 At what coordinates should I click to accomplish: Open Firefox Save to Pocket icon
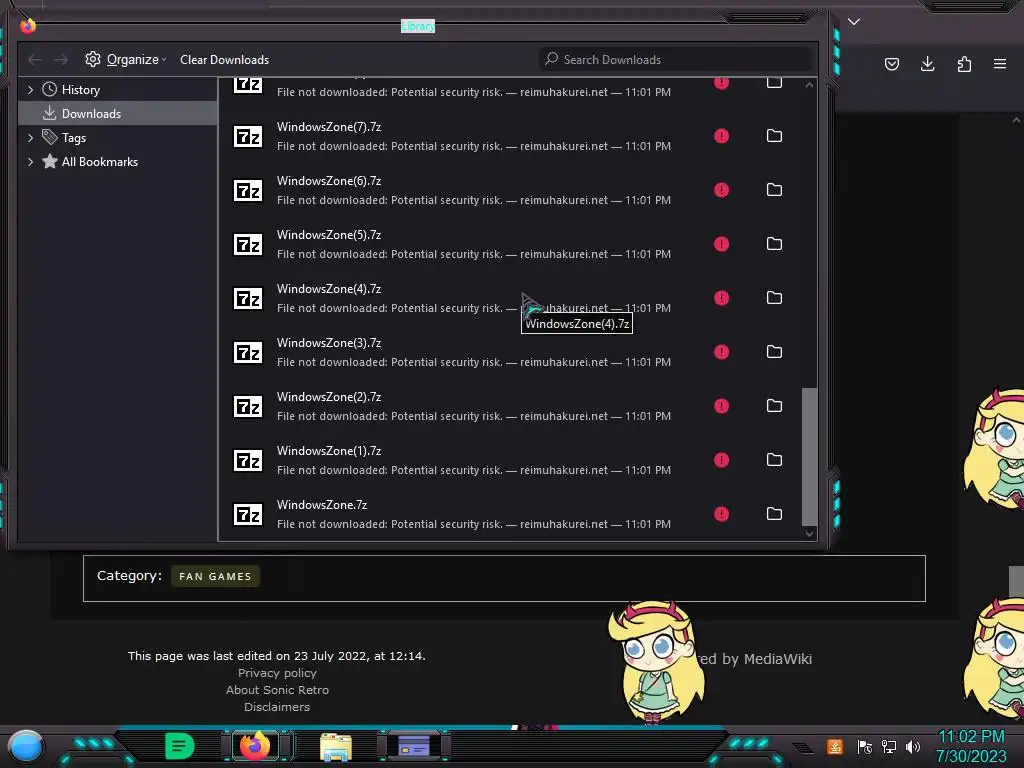tap(891, 64)
